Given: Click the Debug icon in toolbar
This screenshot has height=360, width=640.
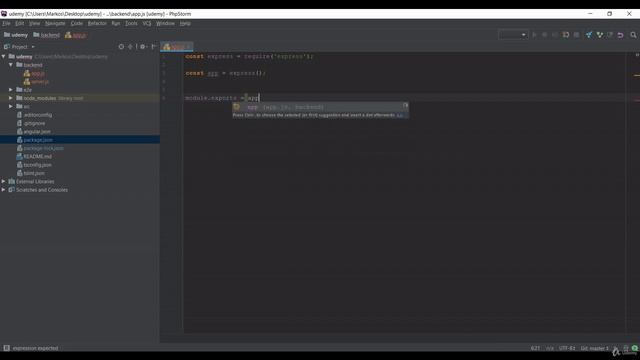Looking at the screenshot, I should point(544,35).
